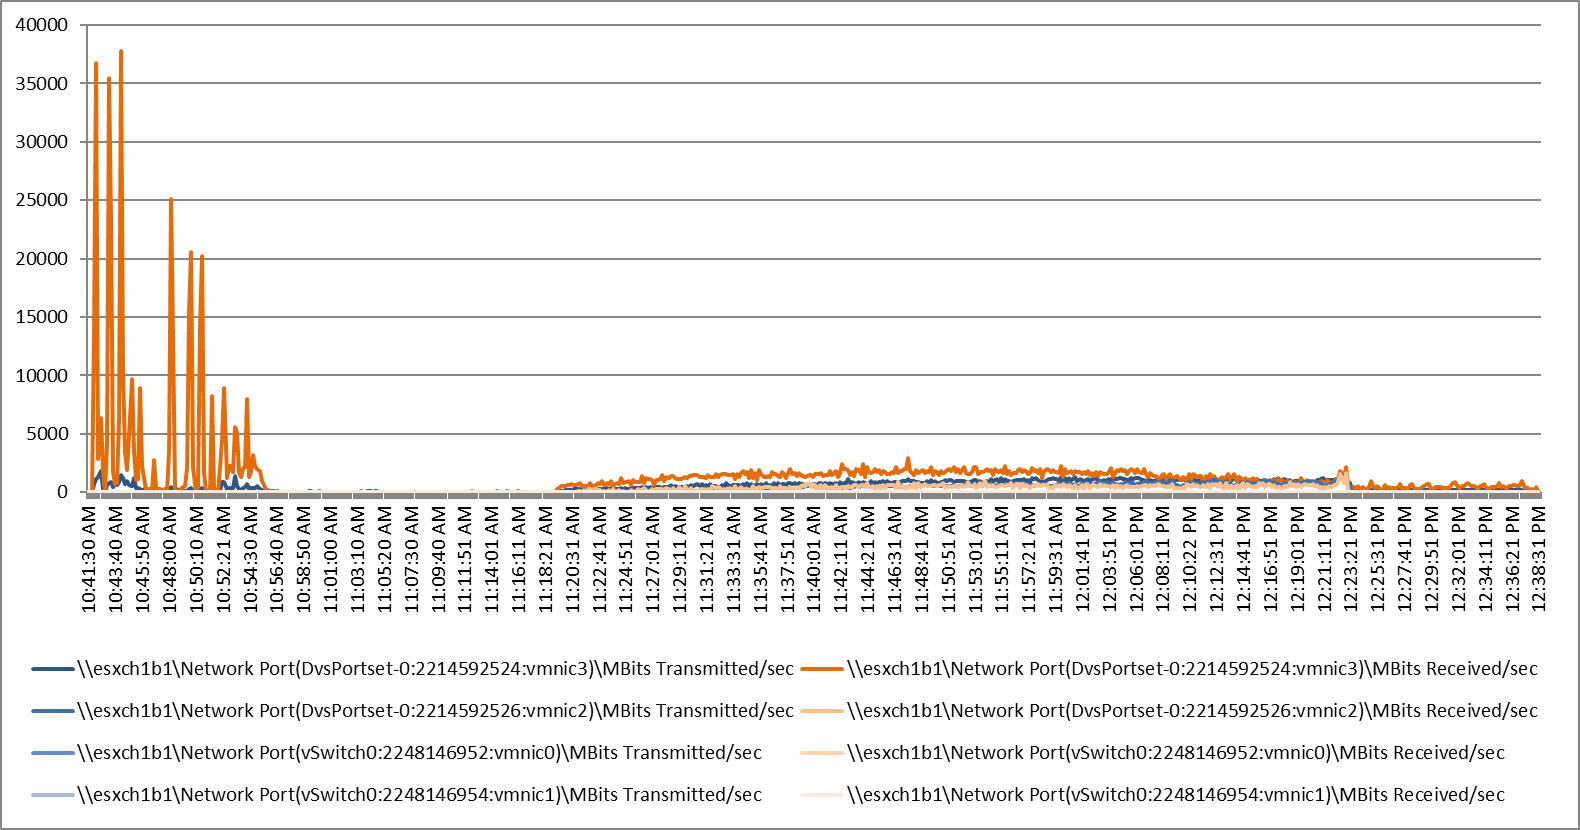
Task: Click the 12:23:21 PM time axis label
Action: [x=1352, y=559]
